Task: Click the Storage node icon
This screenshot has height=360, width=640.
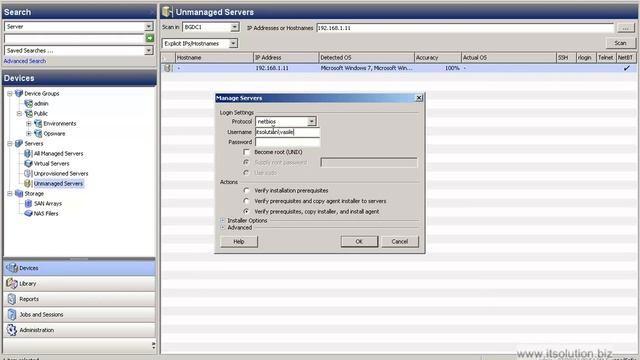Action: pos(19,193)
